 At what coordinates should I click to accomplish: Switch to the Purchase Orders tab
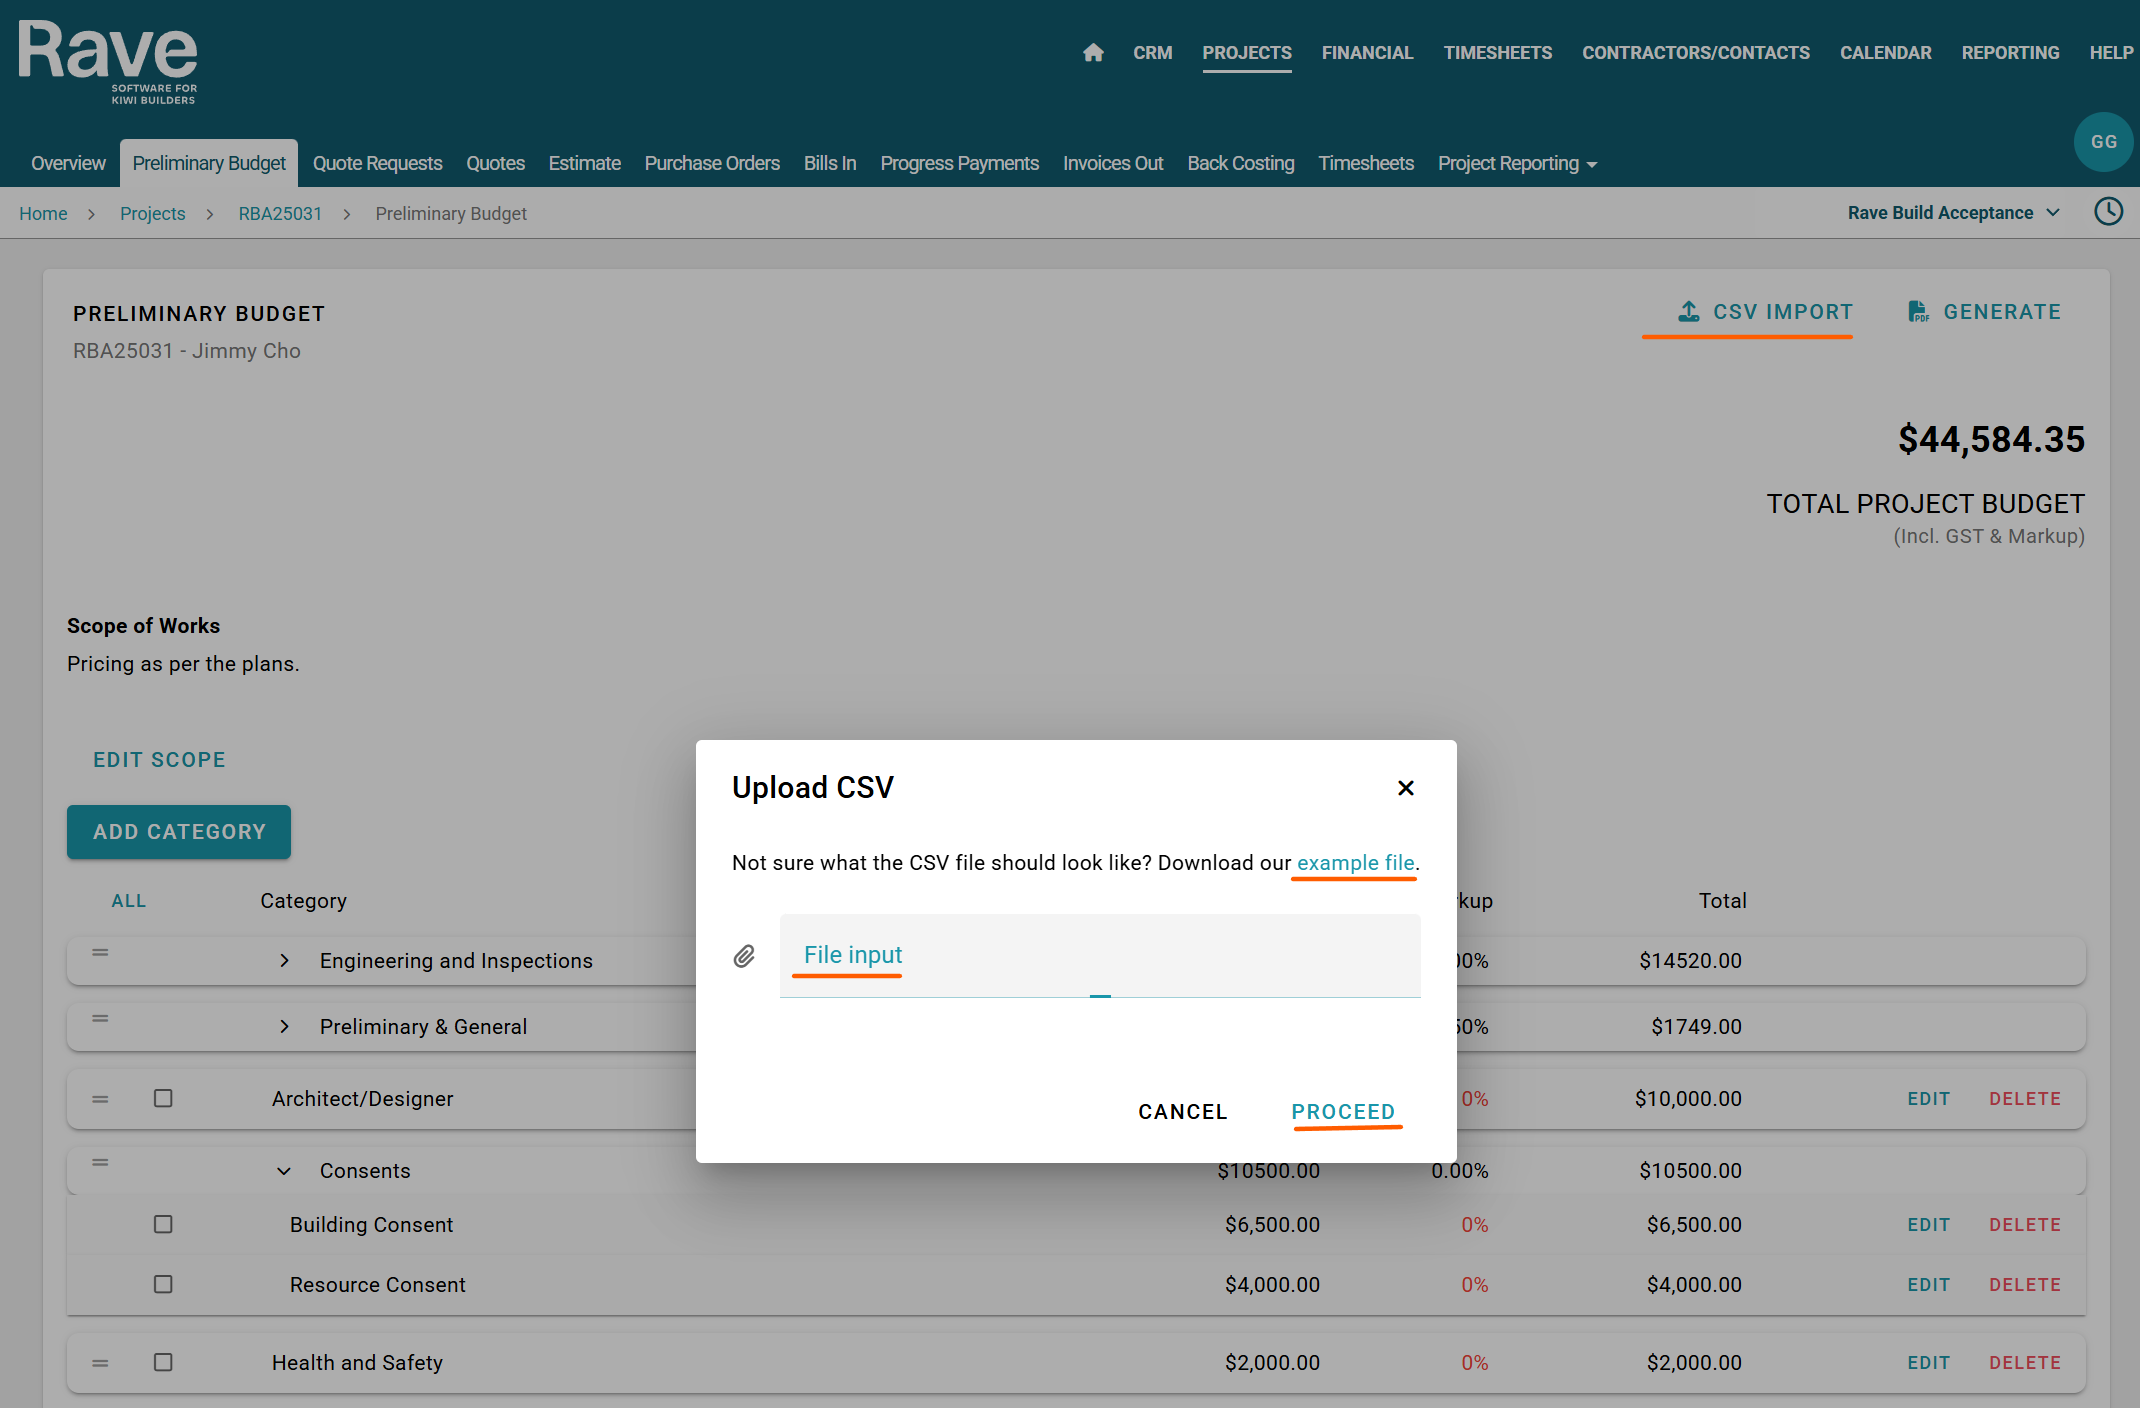711,164
